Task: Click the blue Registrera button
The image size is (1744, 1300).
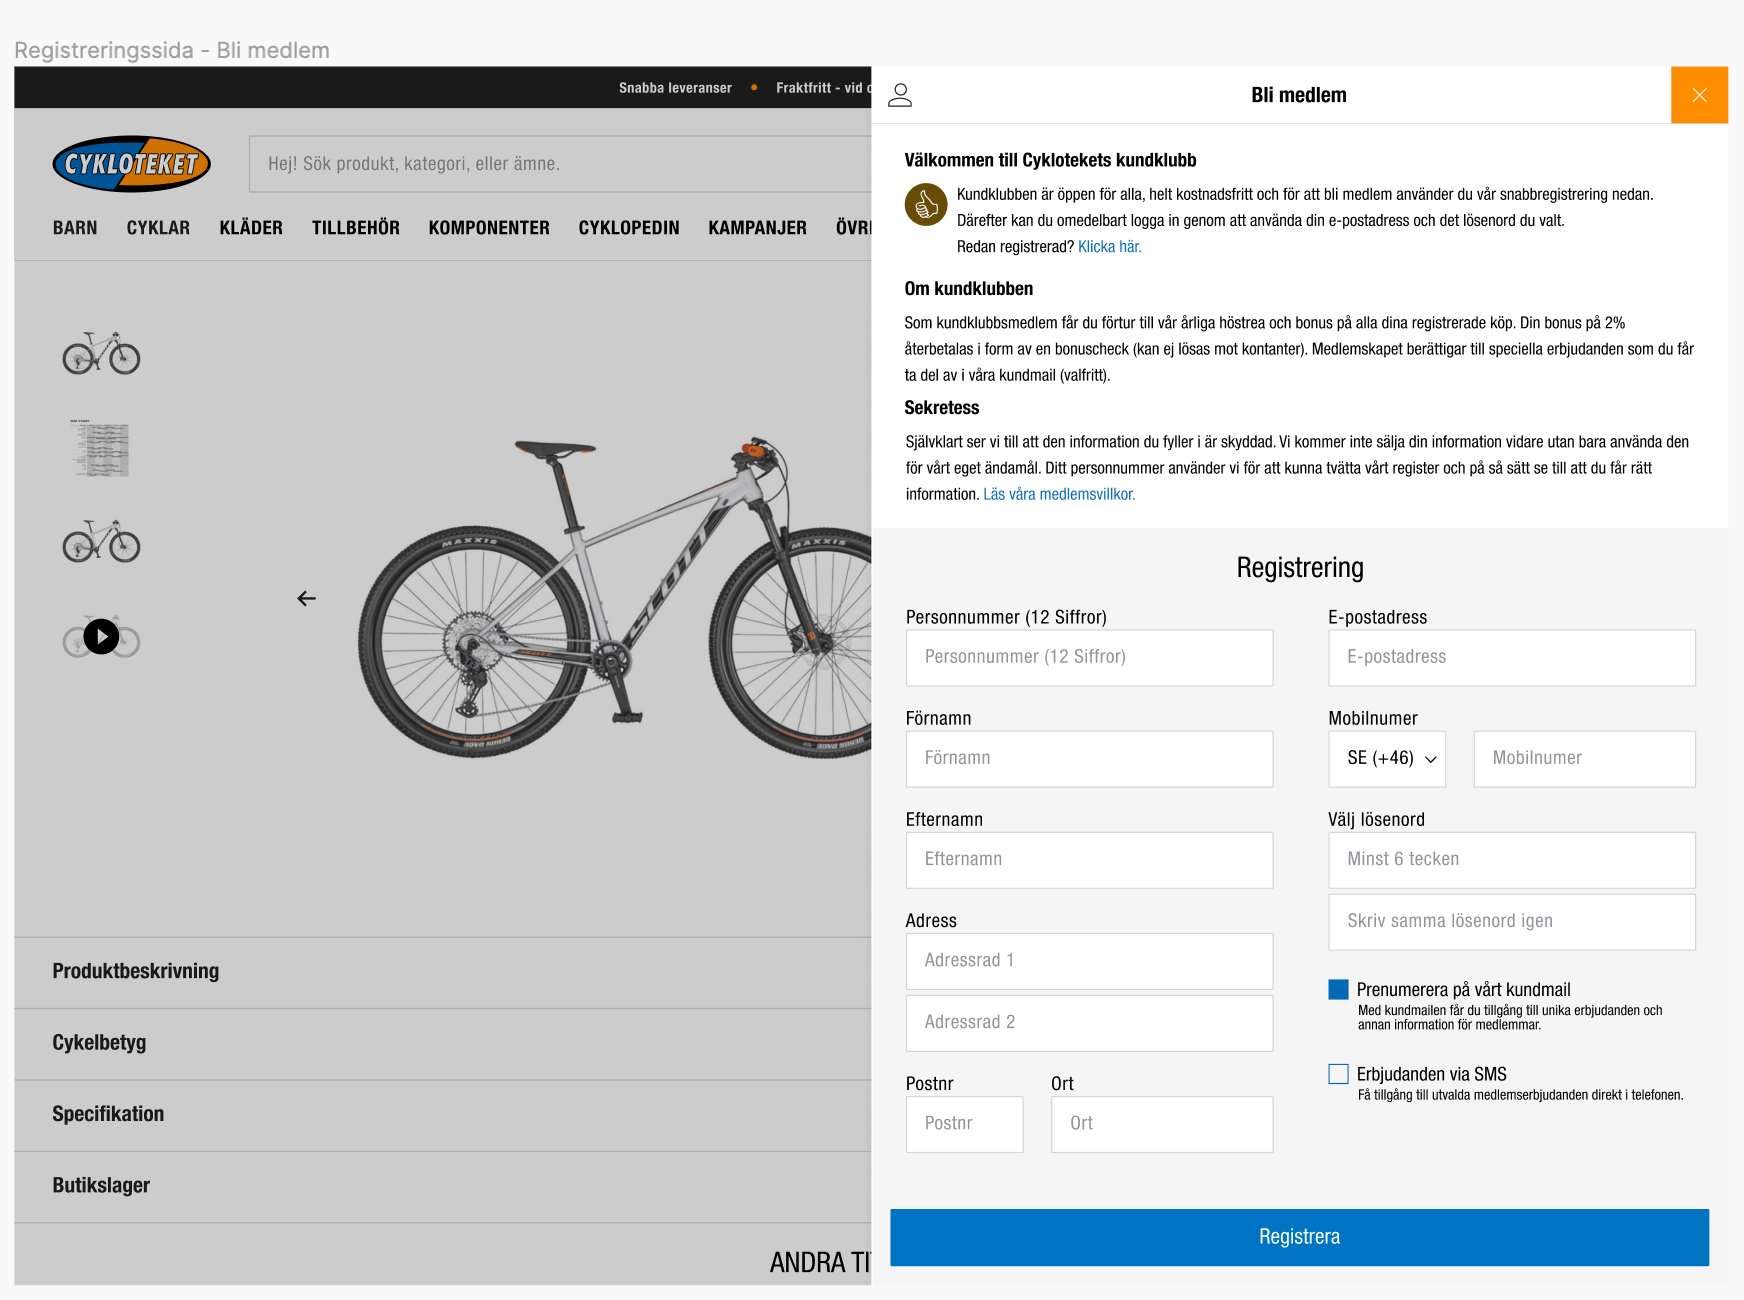Action: click(1300, 1237)
